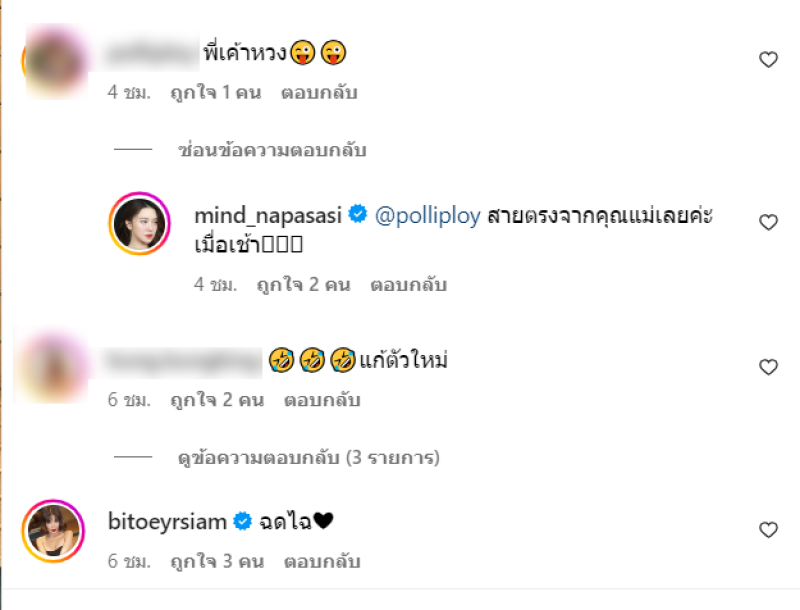Screen dimensions: 800x610
Task: Like the comment "พี่เค้าหวง"
Action: point(768,60)
